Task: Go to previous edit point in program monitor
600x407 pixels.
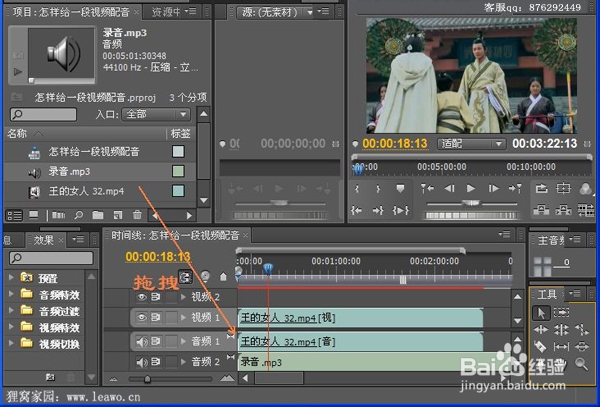Action: pyautogui.click(x=427, y=188)
